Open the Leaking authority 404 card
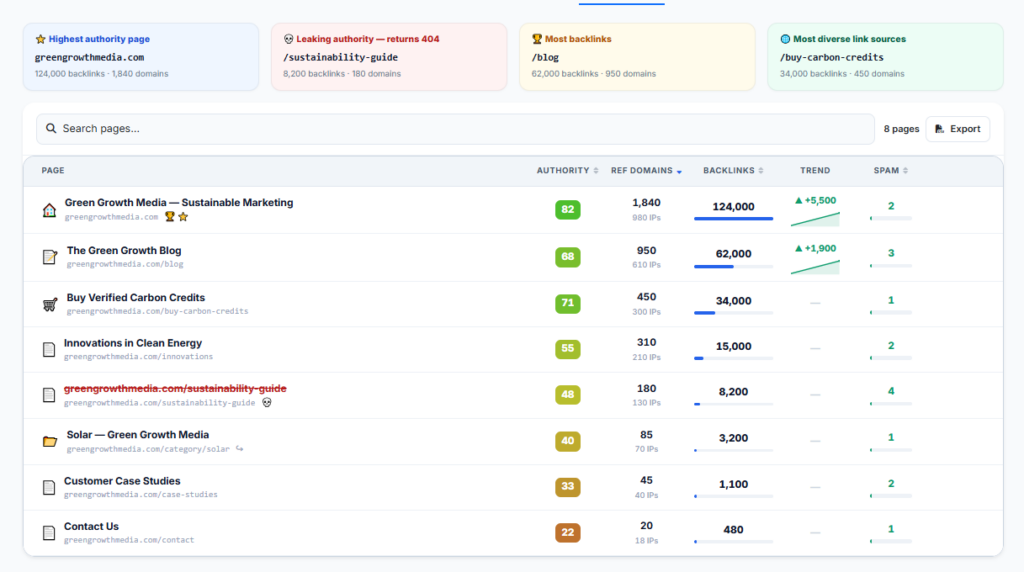 coord(389,57)
